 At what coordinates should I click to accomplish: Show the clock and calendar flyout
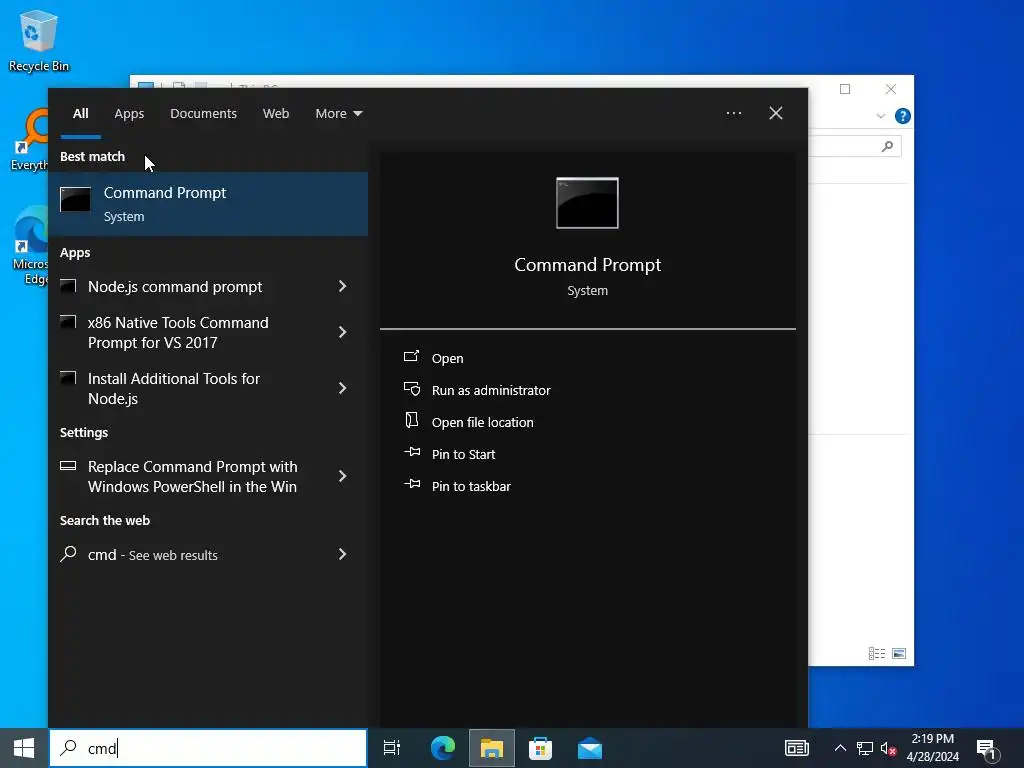(933, 748)
